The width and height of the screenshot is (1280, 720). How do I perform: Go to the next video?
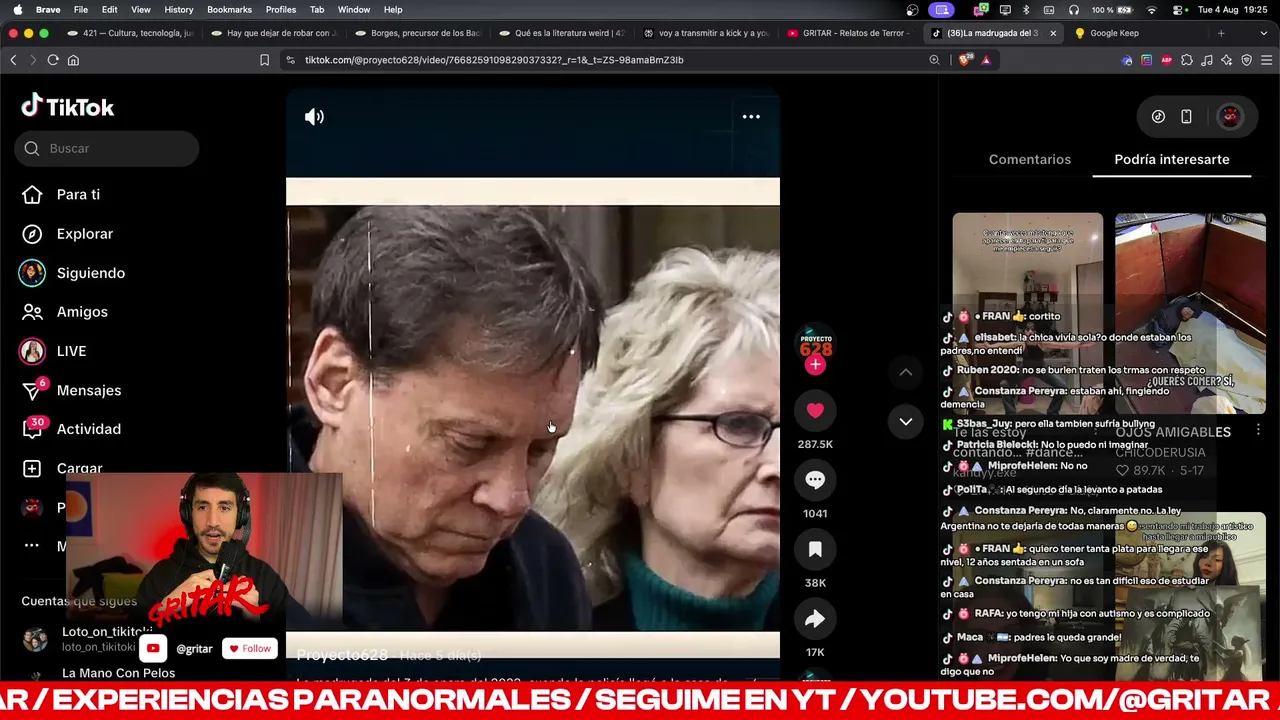click(905, 421)
